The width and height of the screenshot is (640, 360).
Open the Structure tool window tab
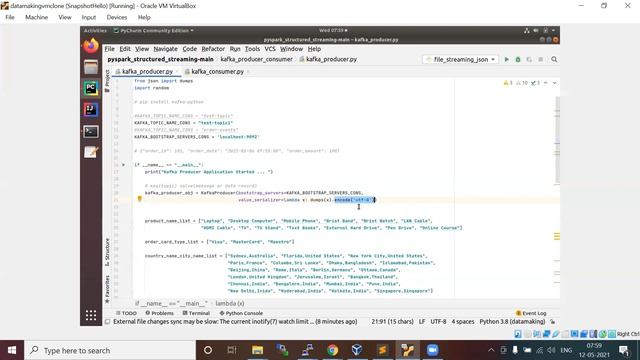(107, 252)
